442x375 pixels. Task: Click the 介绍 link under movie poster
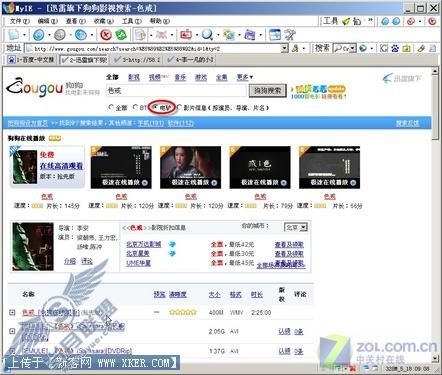click(x=70, y=261)
